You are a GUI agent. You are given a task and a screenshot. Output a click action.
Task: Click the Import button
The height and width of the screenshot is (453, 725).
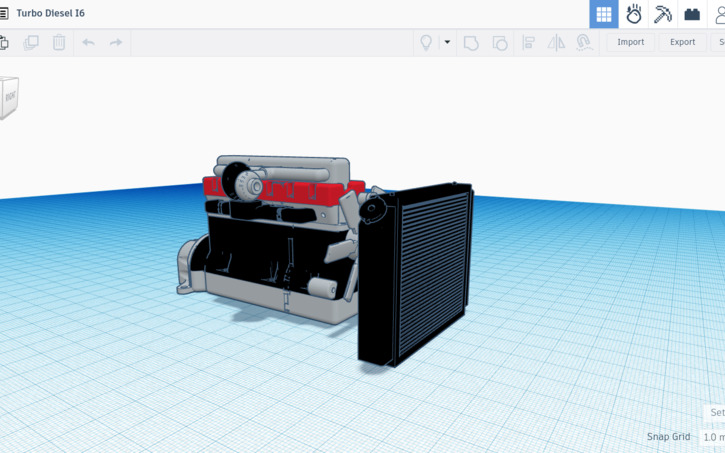tap(630, 42)
